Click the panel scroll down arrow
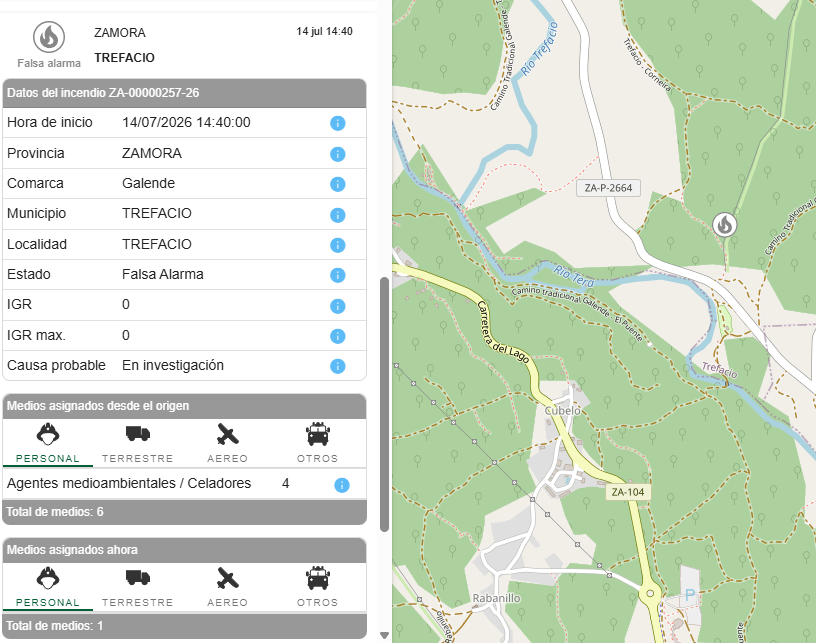Screen dimensions: 816x643 (x=385, y=635)
